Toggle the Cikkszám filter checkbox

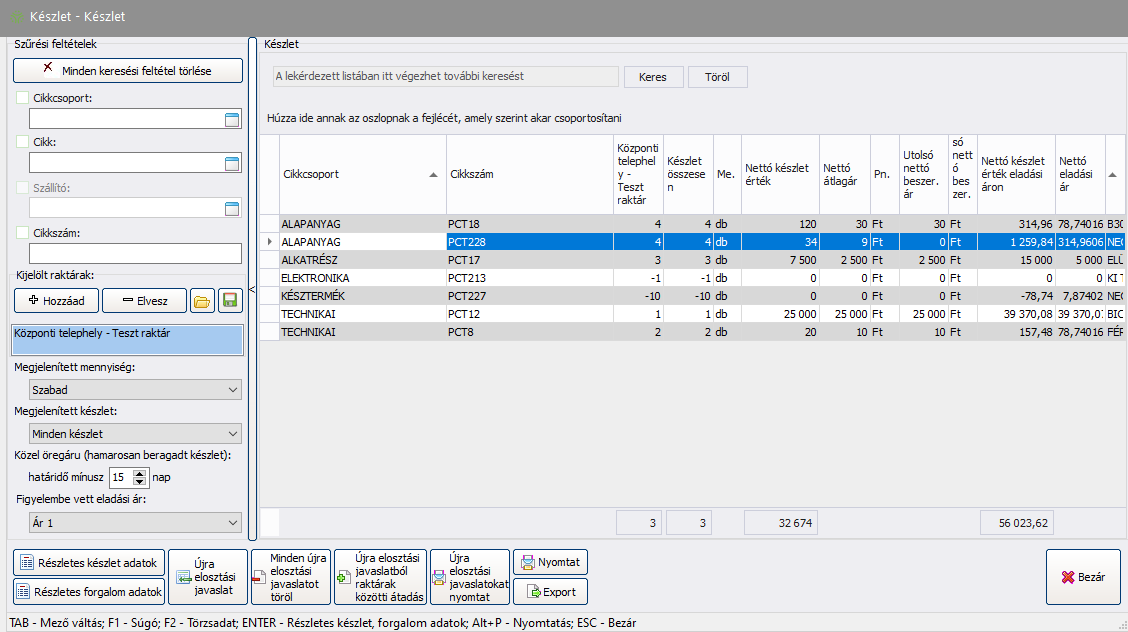(23, 232)
